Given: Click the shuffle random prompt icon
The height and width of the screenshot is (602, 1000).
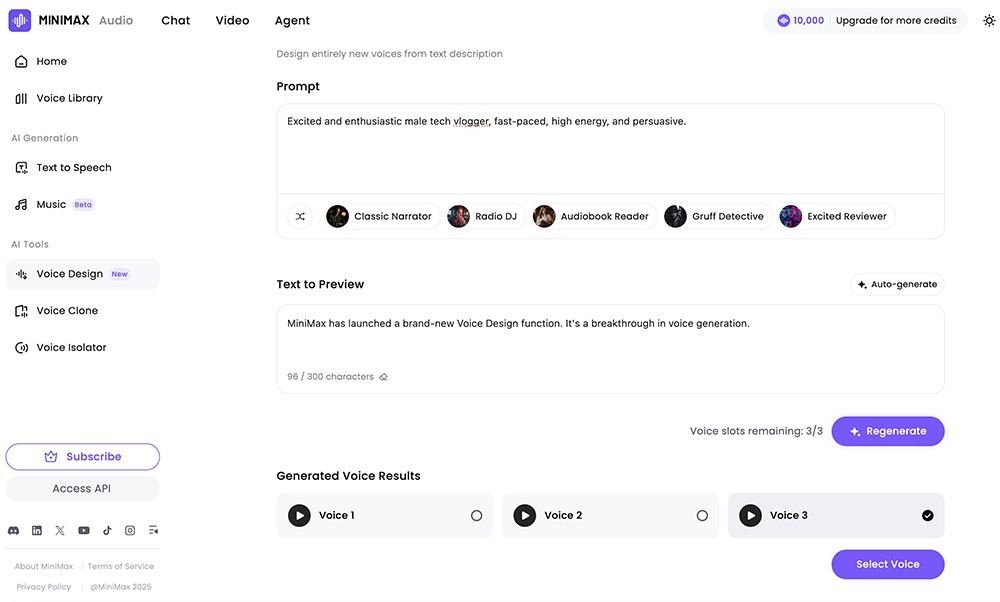Looking at the screenshot, I should [300, 216].
